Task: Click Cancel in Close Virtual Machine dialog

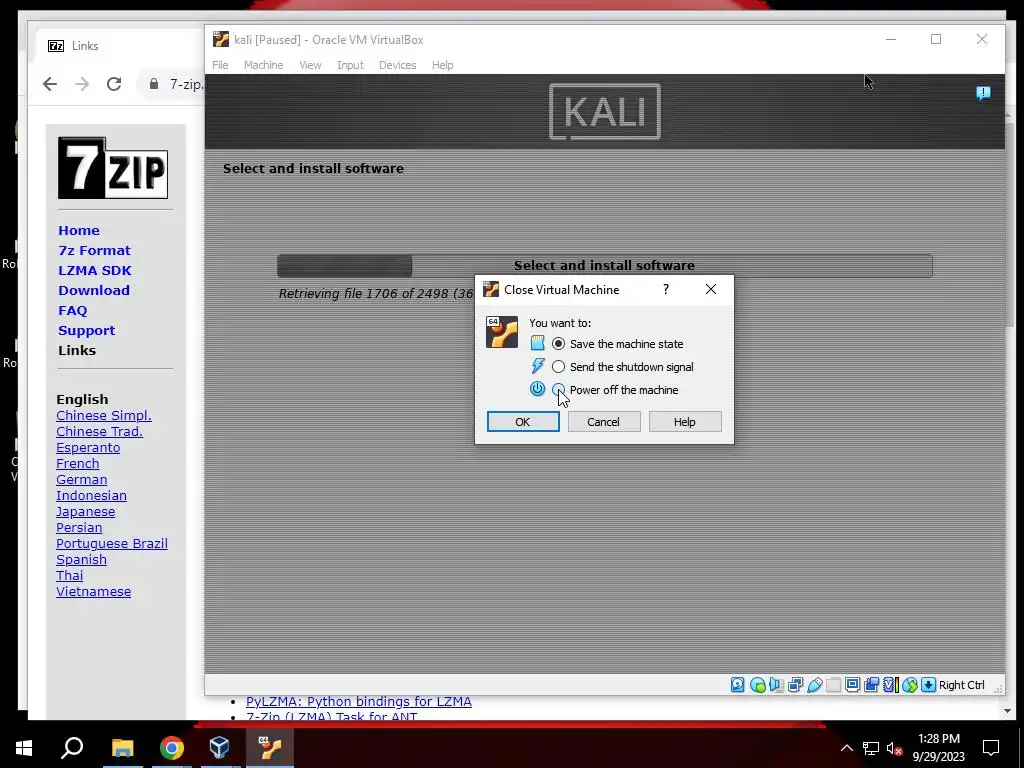Action: click(603, 422)
